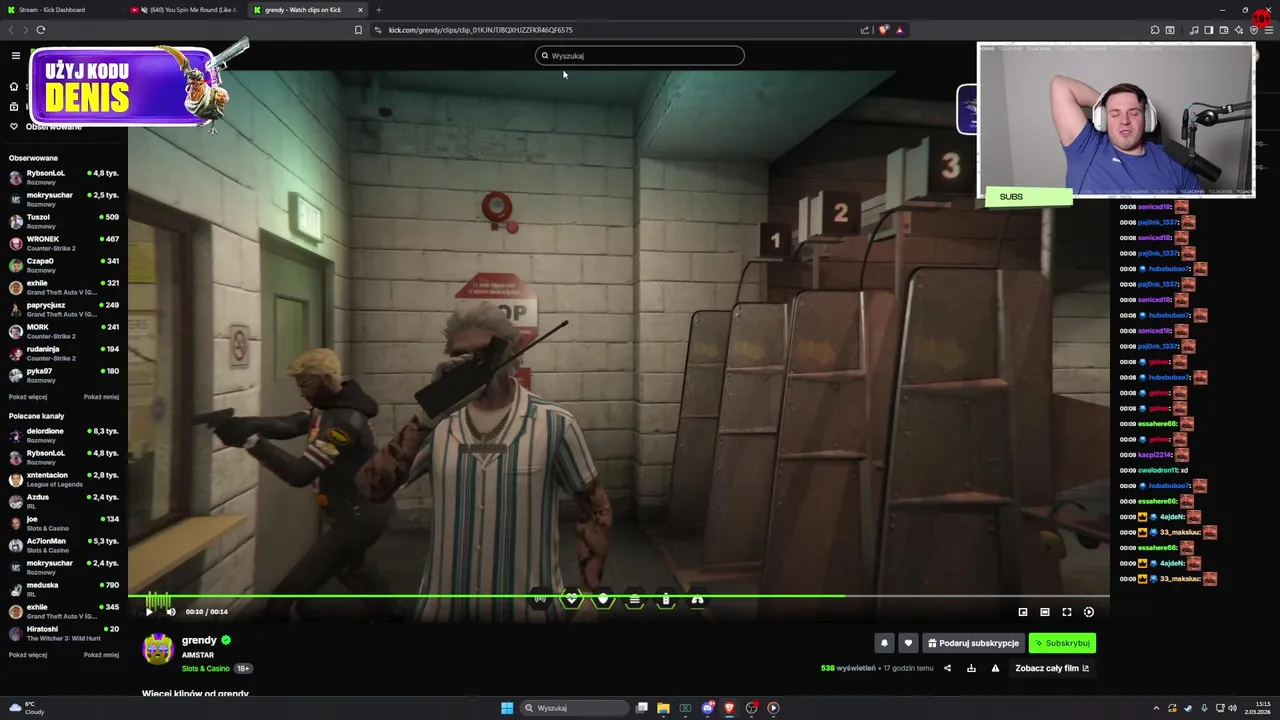Screen dimensions: 1280x720
Task: Switch to the Stream - Kick Dashboard tab
Action: 60,10
